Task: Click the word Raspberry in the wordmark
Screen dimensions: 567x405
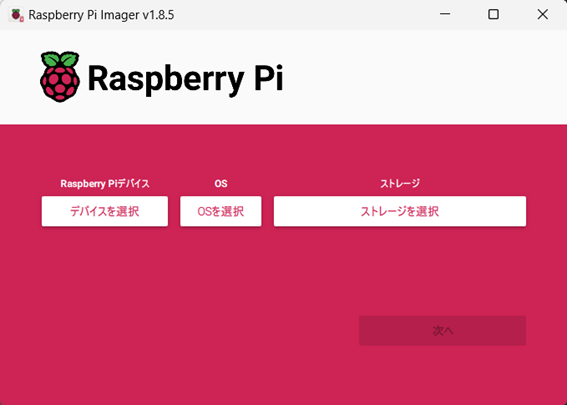Action: (166, 79)
